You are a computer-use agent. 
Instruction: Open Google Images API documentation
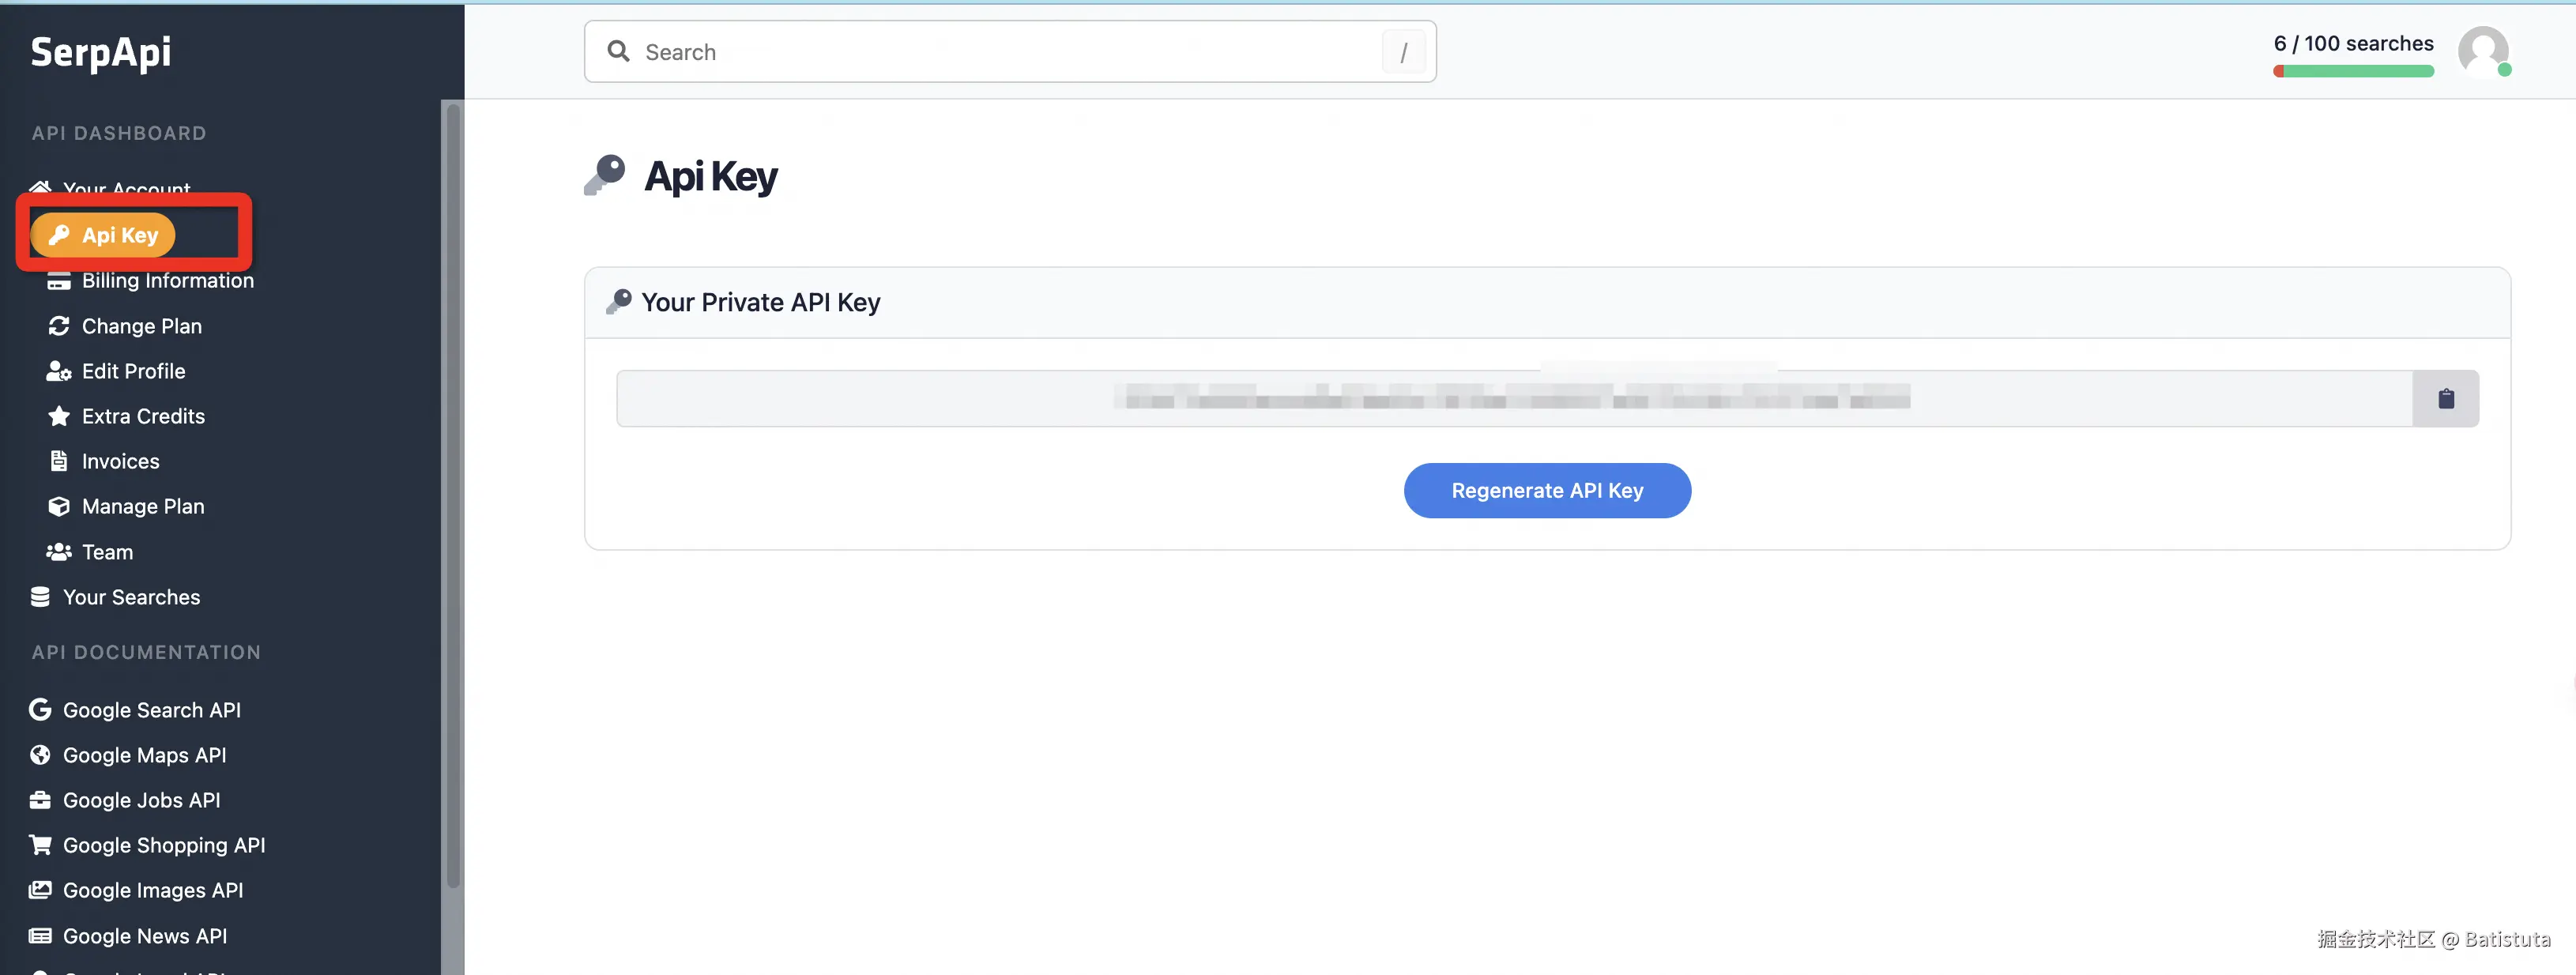[152, 890]
